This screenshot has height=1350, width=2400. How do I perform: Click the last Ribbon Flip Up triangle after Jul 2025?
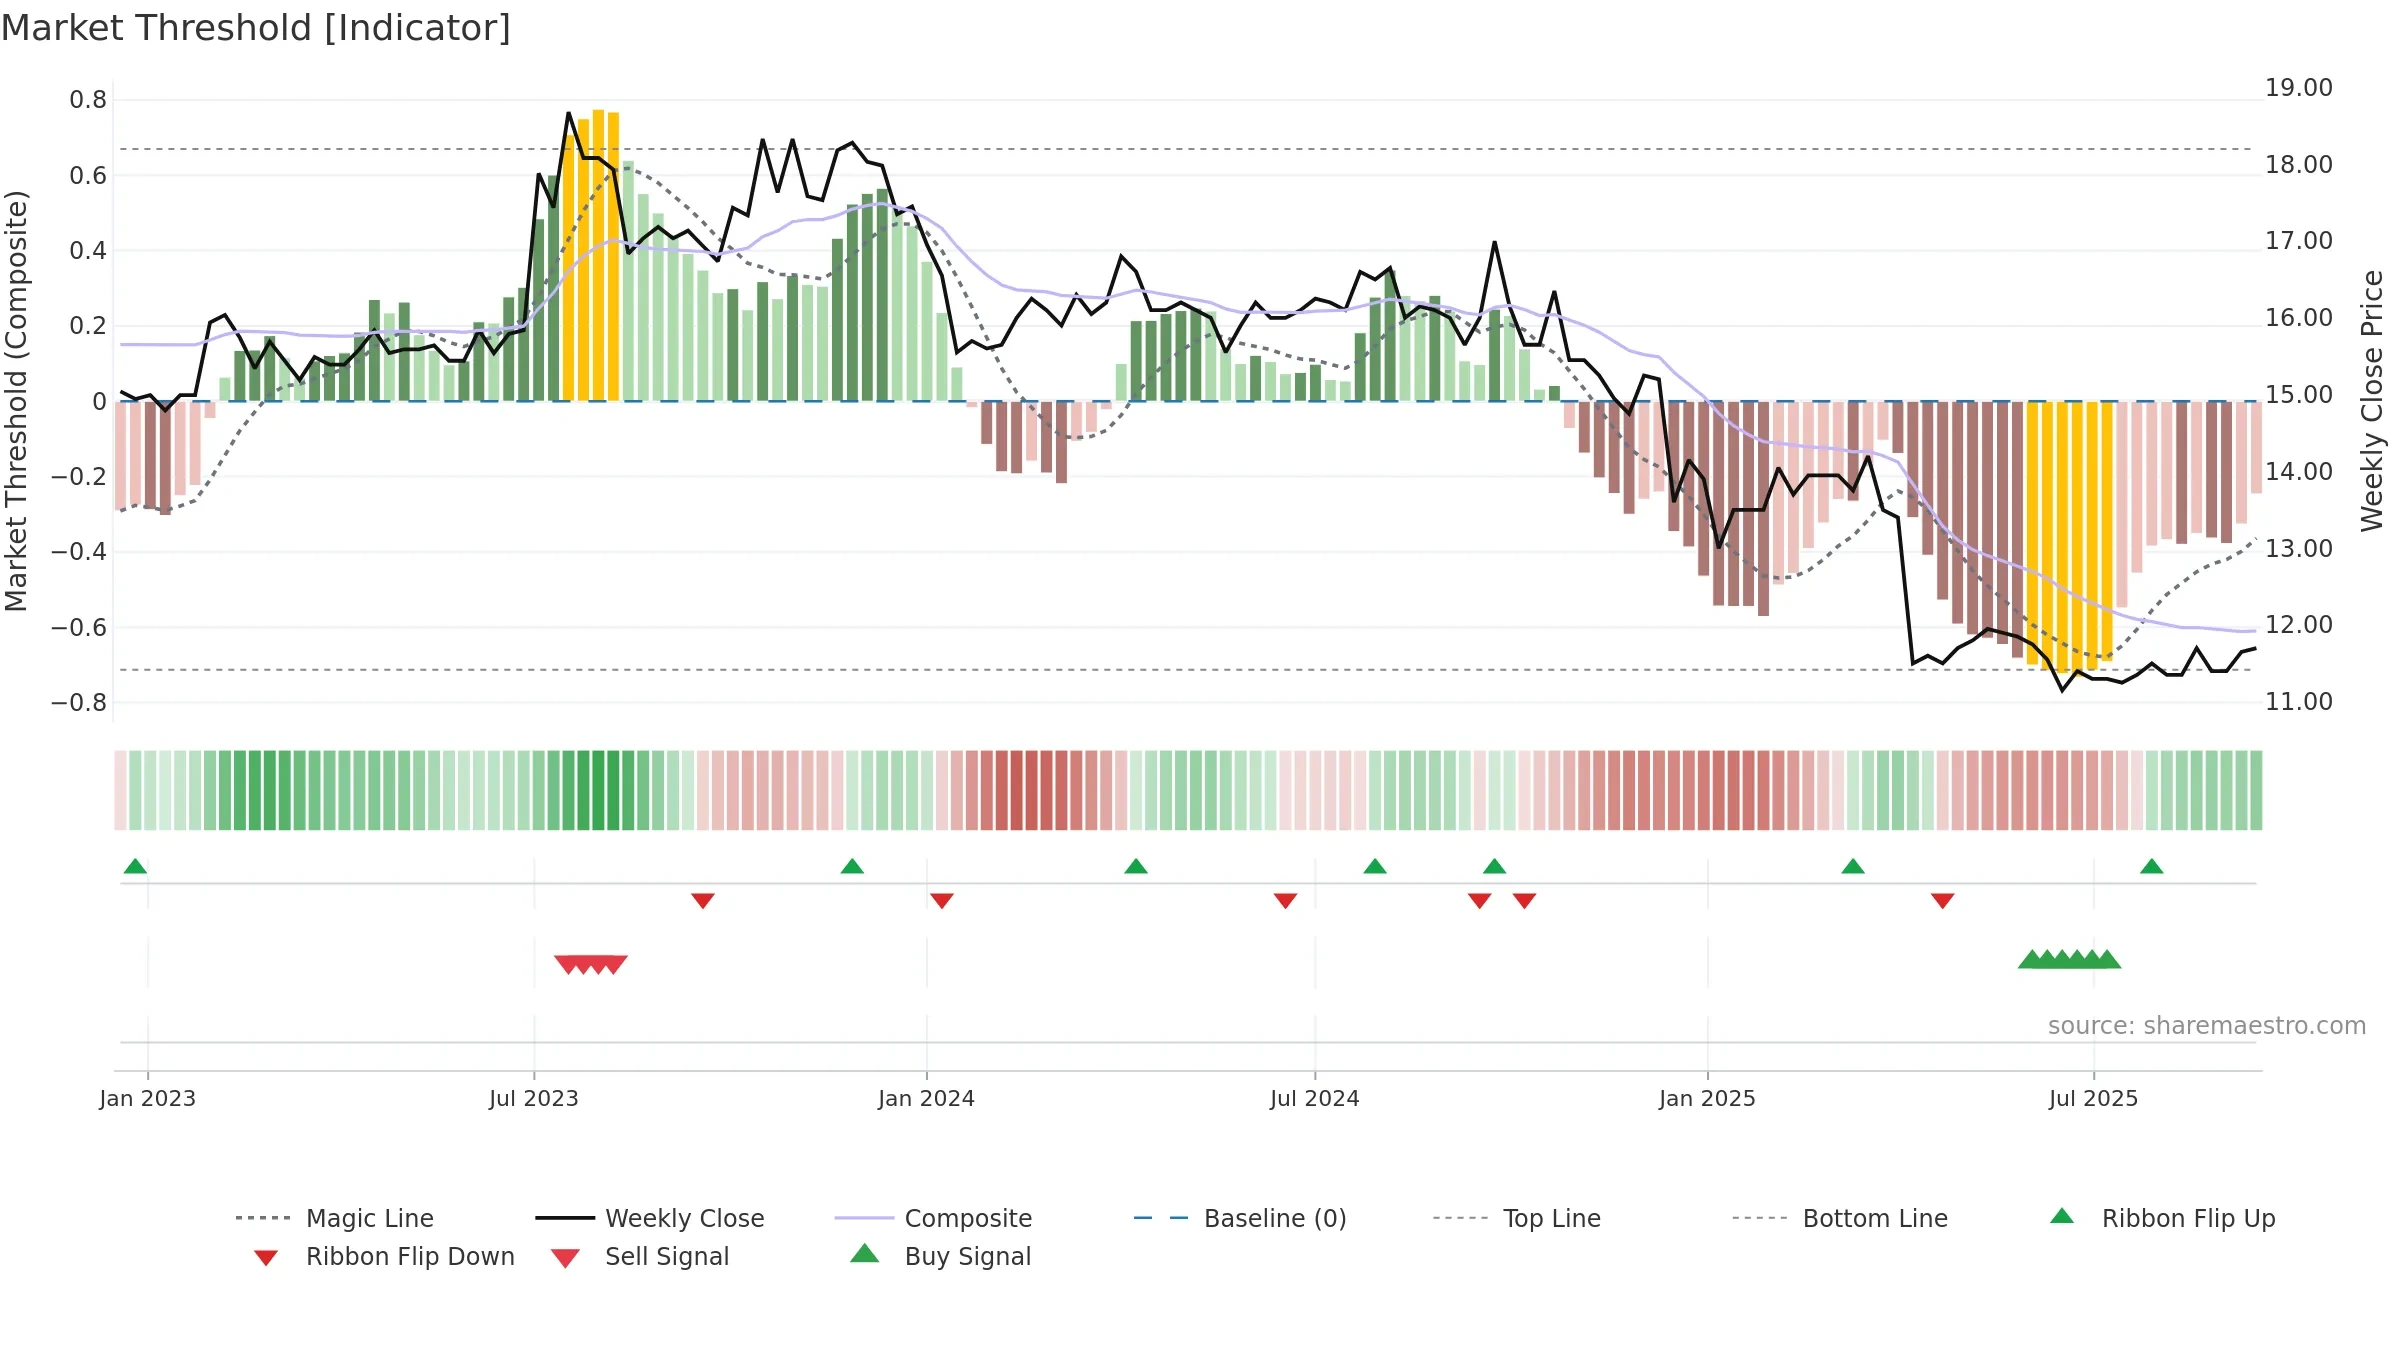coord(2152,866)
